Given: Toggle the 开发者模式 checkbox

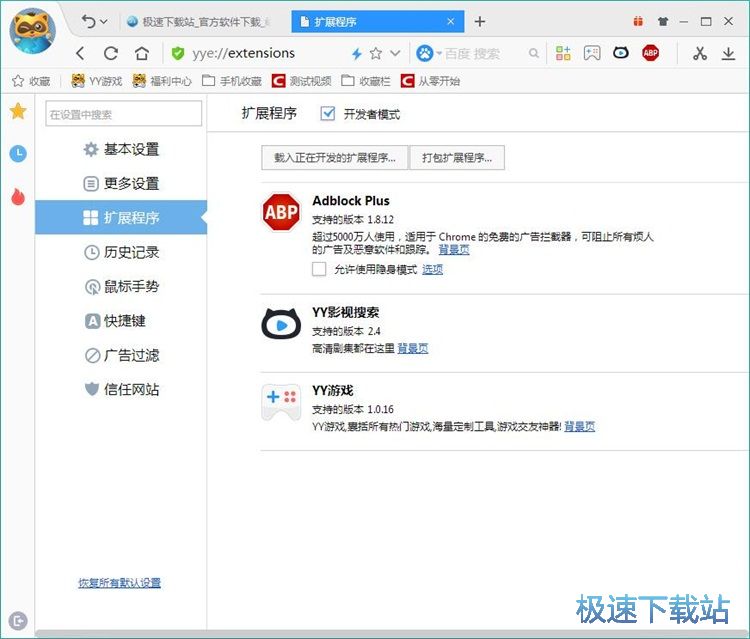Looking at the screenshot, I should [x=328, y=113].
